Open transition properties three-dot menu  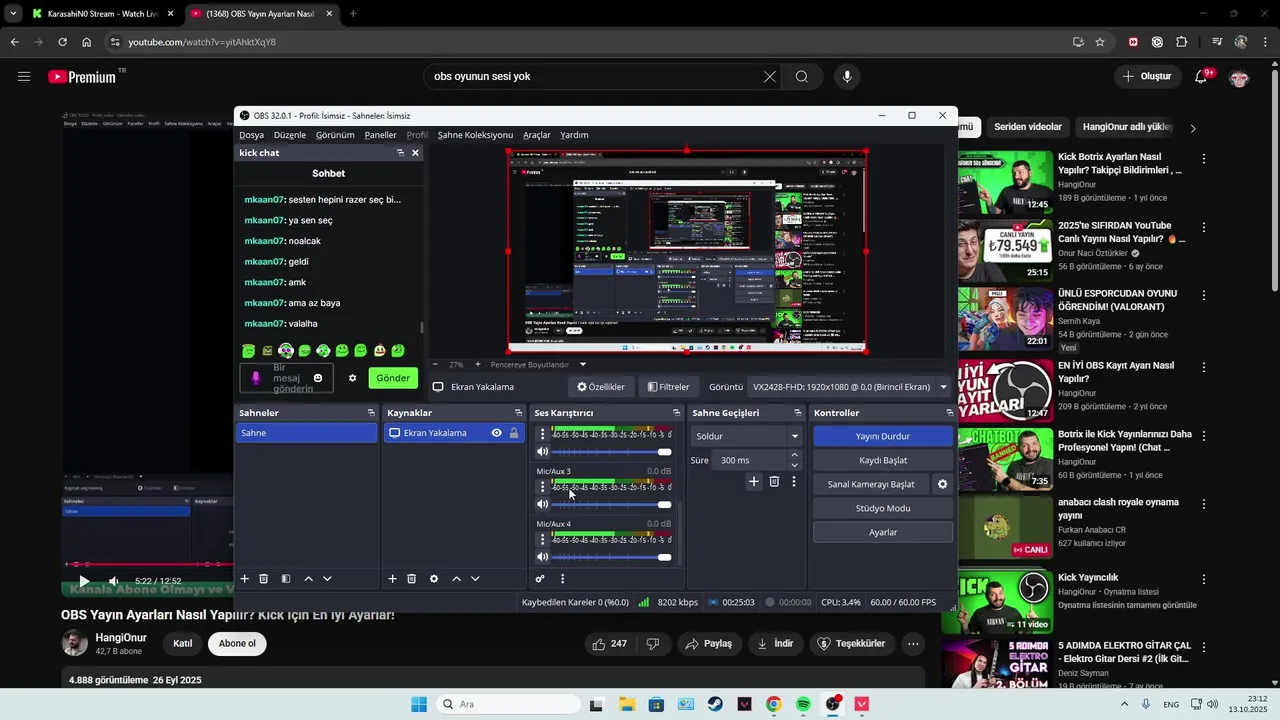point(794,482)
